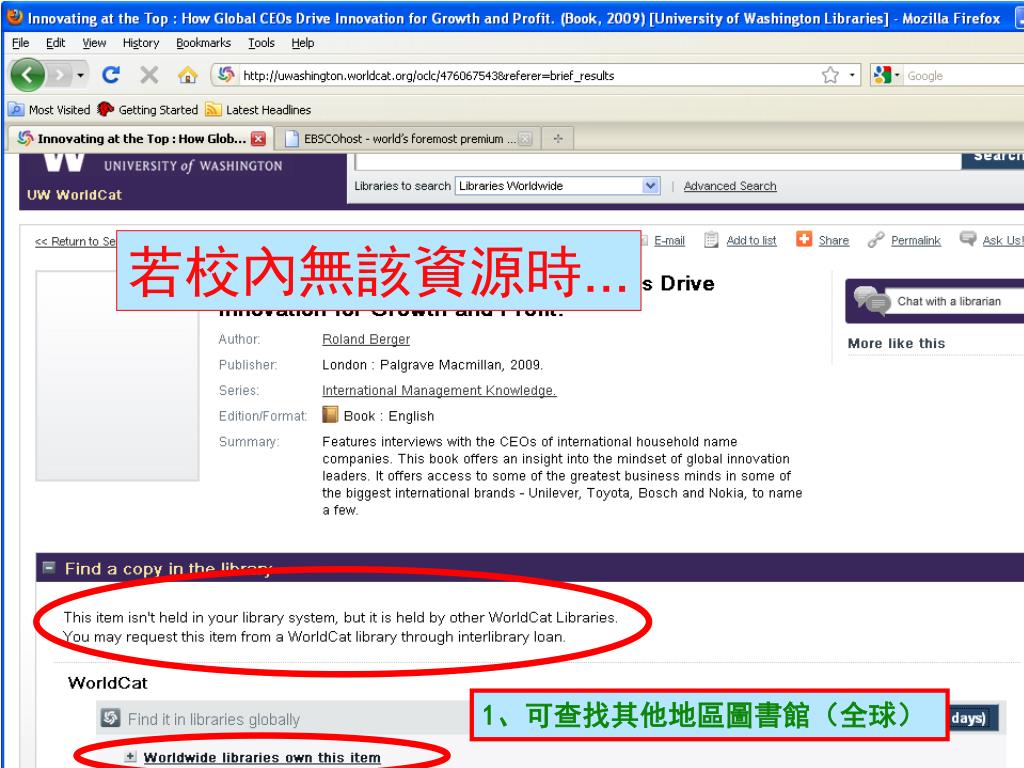The width and height of the screenshot is (1024, 768).
Task: Open a new tab with the plus button
Action: click(558, 138)
